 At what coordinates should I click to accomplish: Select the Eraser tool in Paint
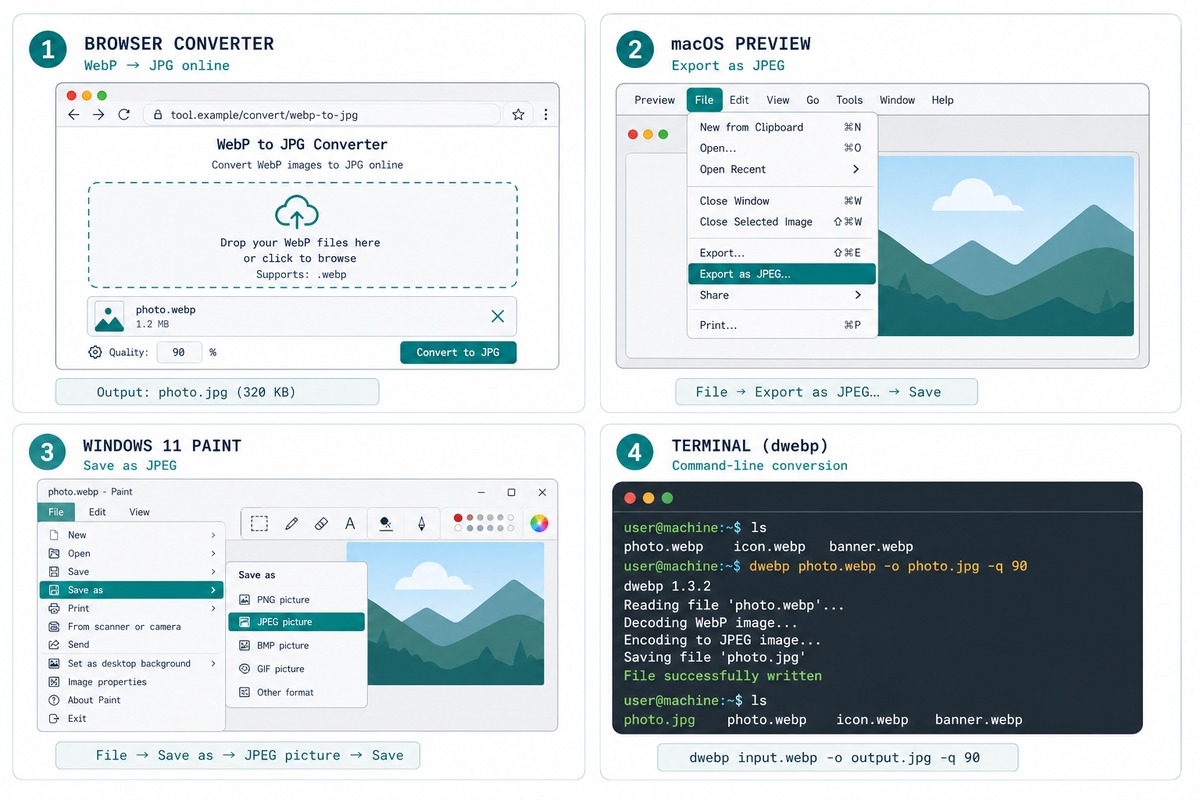point(321,523)
